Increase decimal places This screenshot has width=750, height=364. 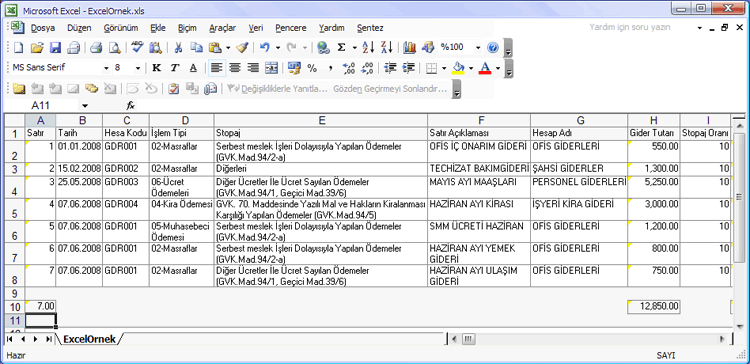coord(349,68)
